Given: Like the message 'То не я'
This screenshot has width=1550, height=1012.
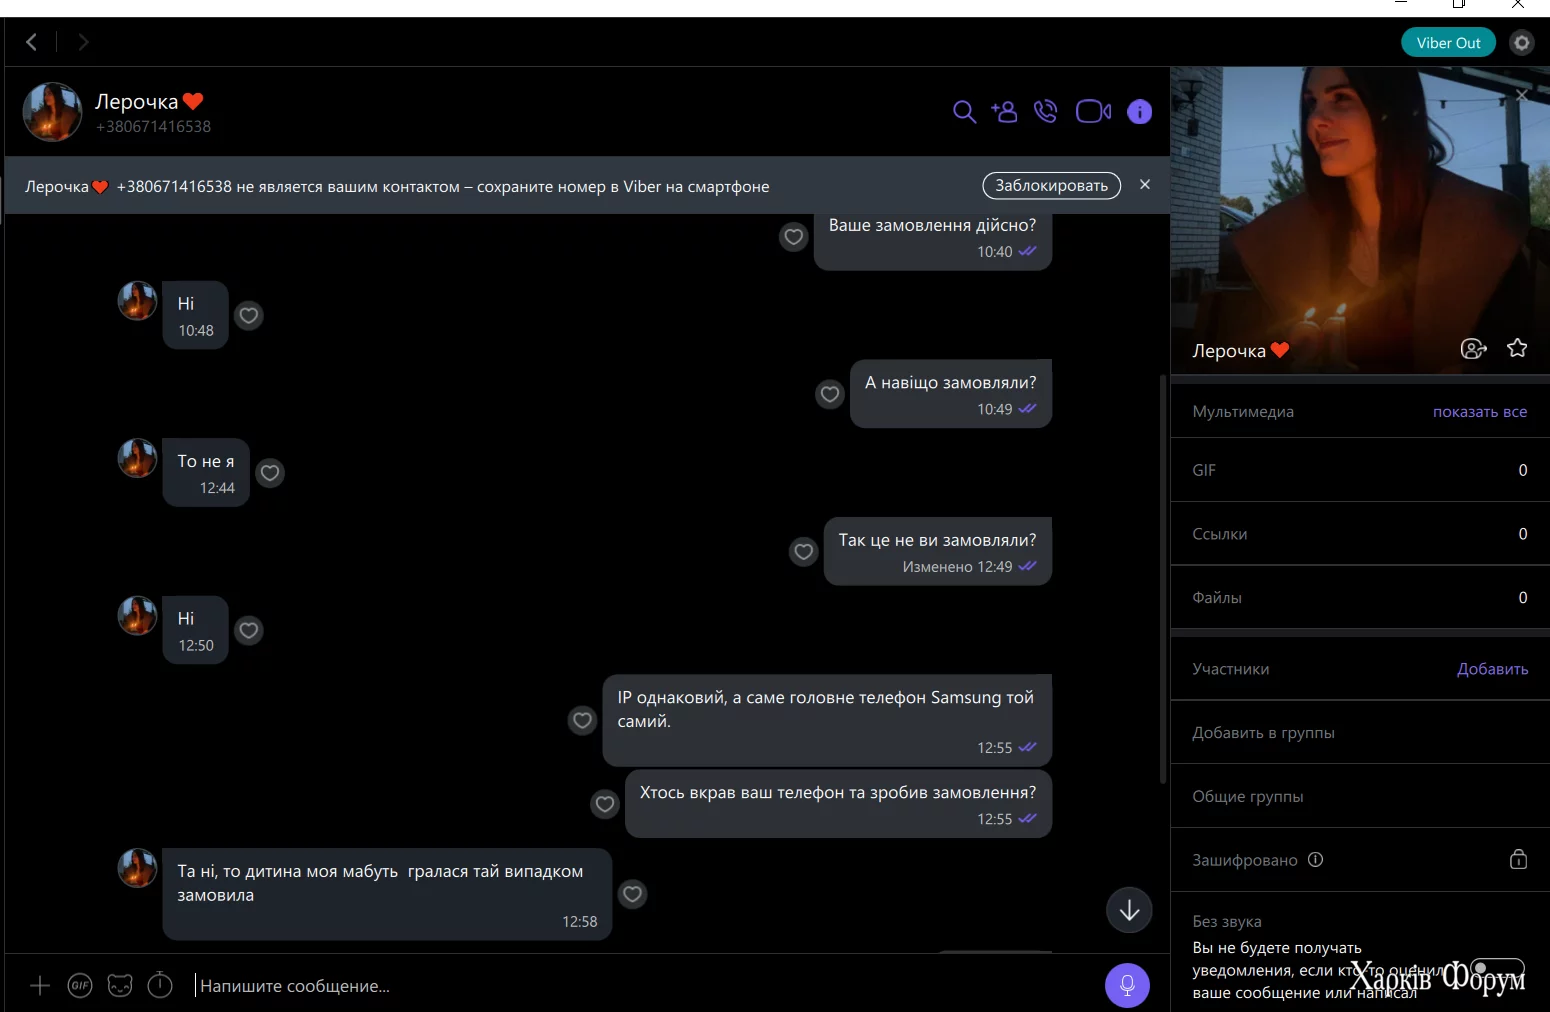Looking at the screenshot, I should (x=270, y=473).
